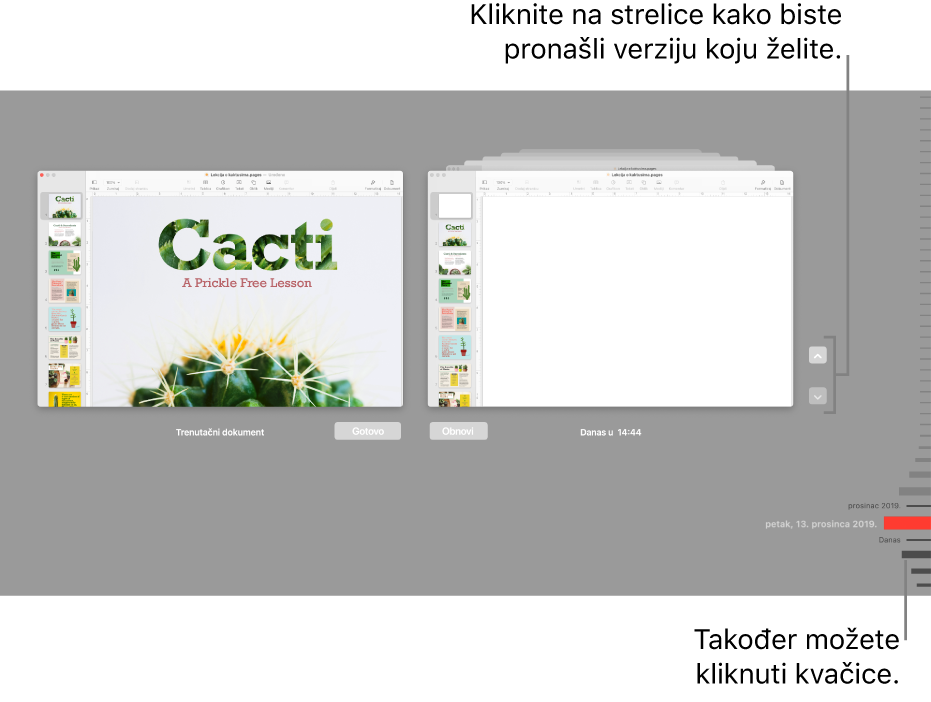This screenshot has width=931, height=702.
Task: Click Tablica icon in 14:44 version window
Action: pyautogui.click(x=596, y=184)
